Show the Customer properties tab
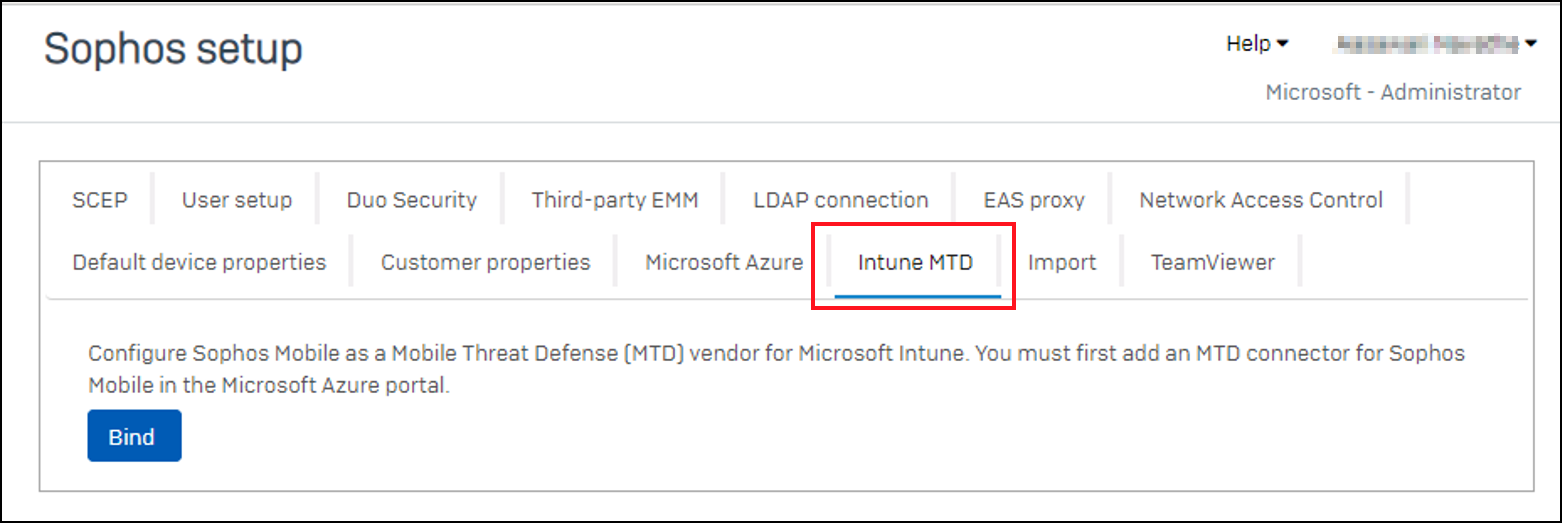The image size is (1562, 523). (485, 263)
